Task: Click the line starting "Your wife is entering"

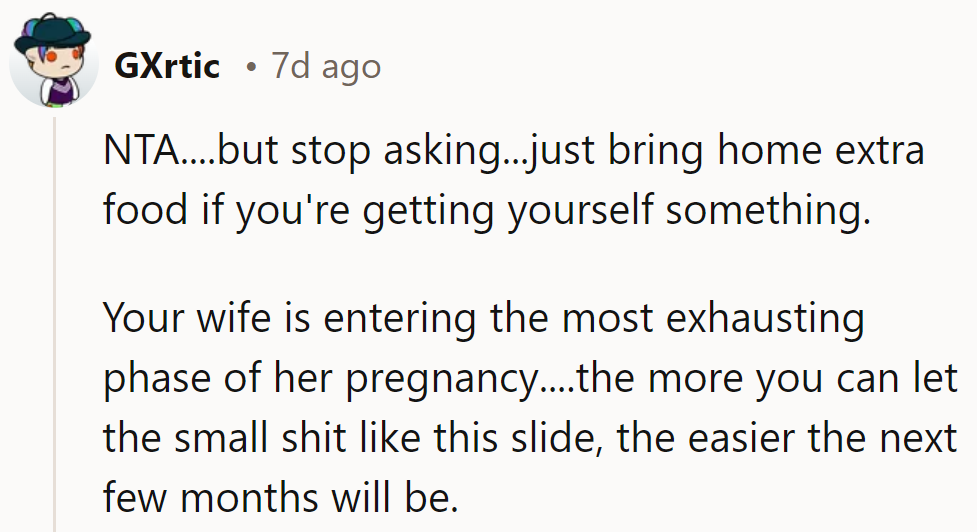Action: (x=484, y=318)
